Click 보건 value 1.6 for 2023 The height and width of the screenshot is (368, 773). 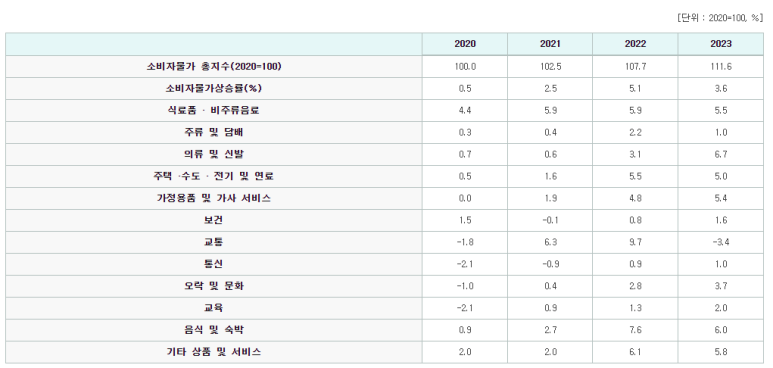721,220
